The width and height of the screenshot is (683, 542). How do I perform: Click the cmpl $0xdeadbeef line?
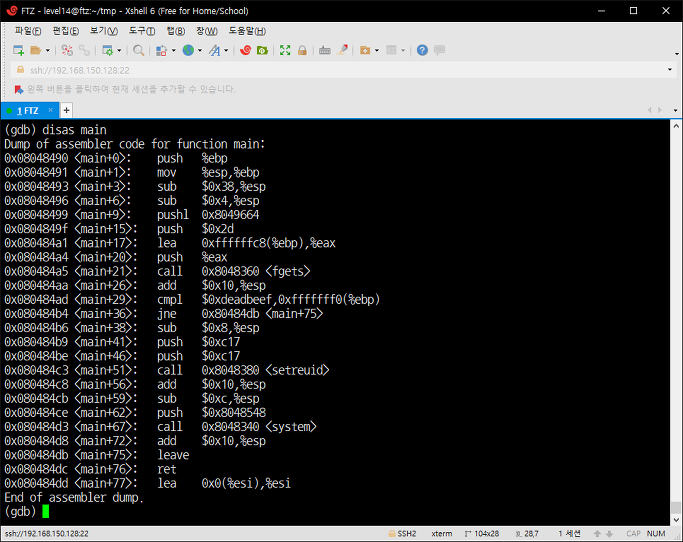(192, 300)
